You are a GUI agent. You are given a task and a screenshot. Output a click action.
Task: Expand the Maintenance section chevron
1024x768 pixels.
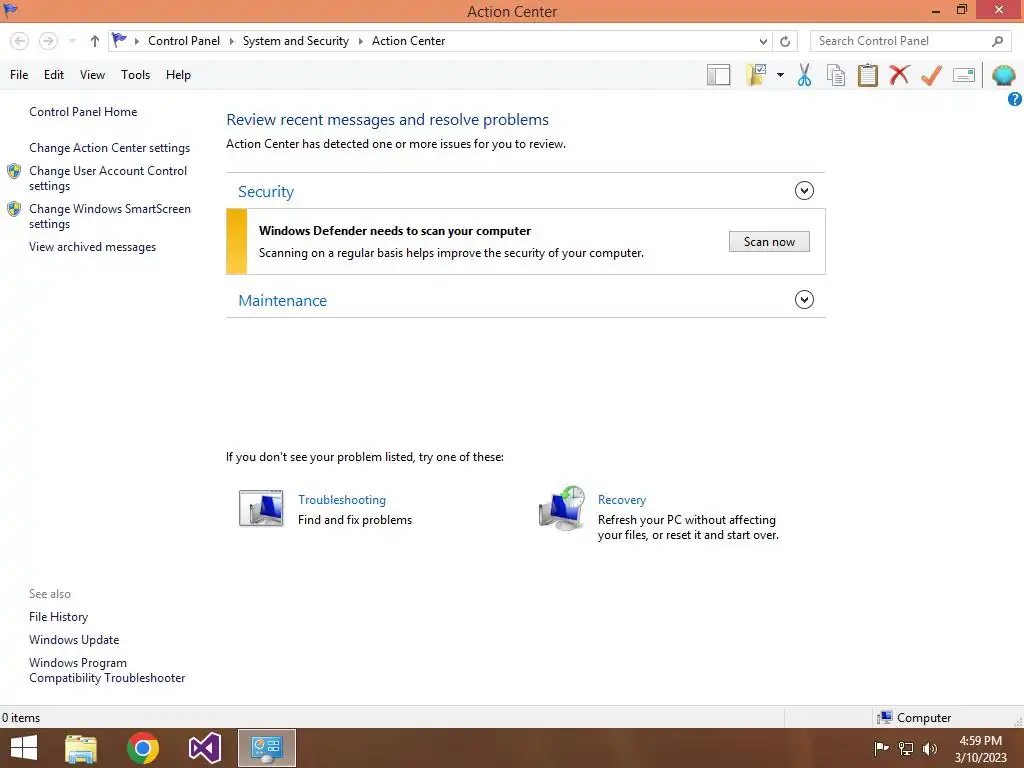point(804,300)
